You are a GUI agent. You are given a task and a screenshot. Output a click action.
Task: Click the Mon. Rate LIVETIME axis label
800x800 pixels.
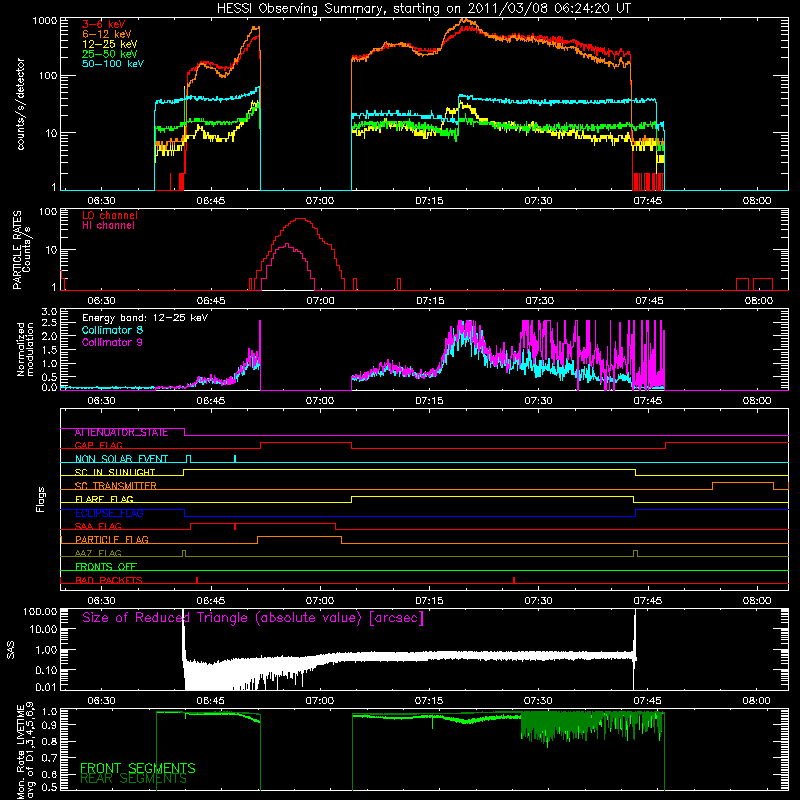click(25, 750)
